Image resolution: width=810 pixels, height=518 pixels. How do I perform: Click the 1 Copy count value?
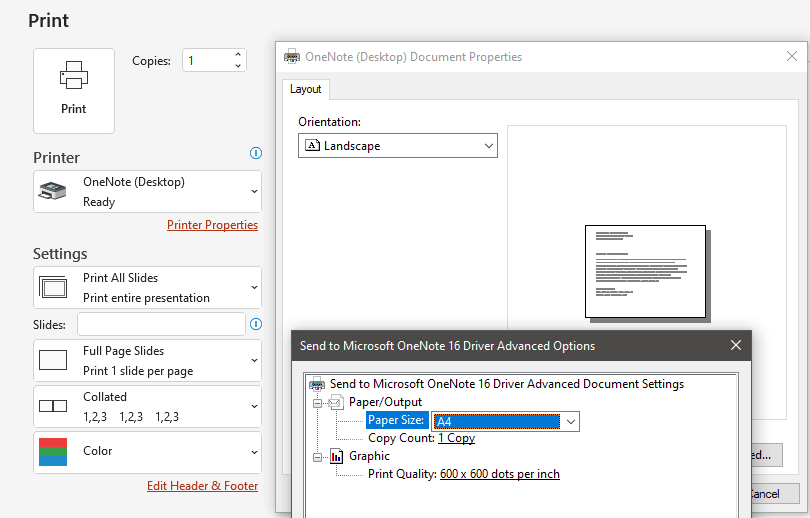click(457, 438)
